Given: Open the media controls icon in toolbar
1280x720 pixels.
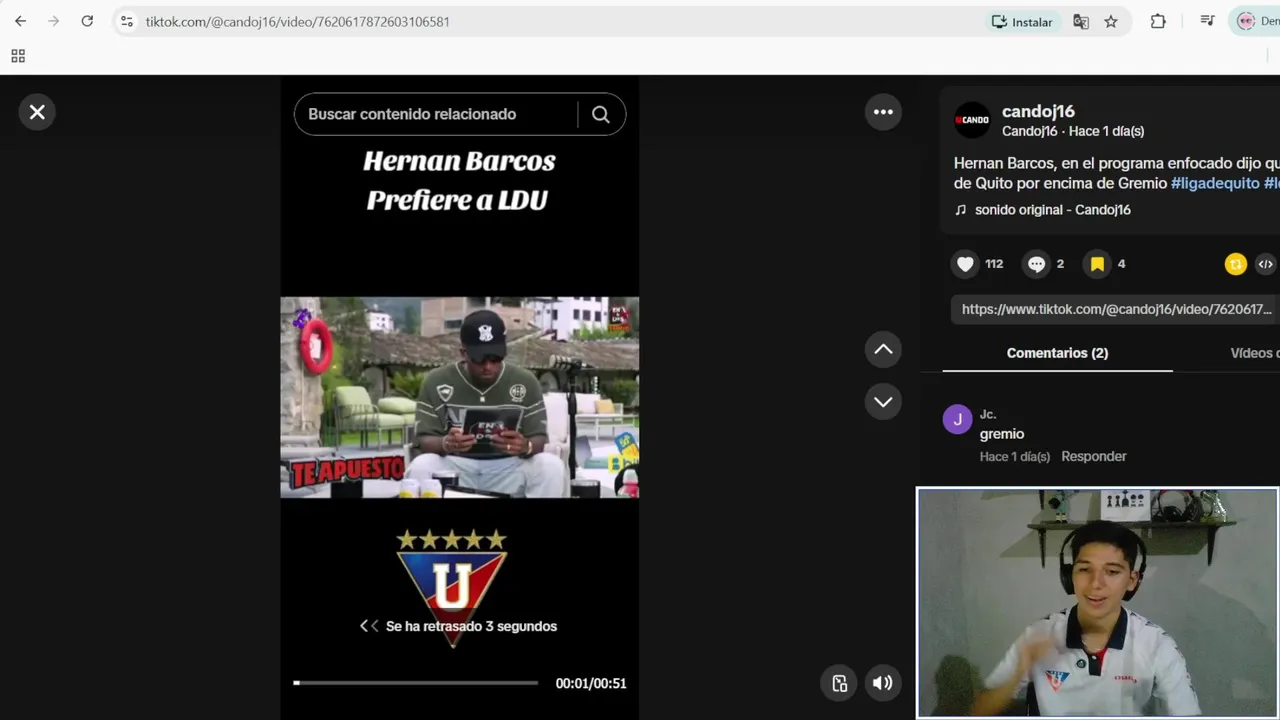Looking at the screenshot, I should [x=1207, y=21].
